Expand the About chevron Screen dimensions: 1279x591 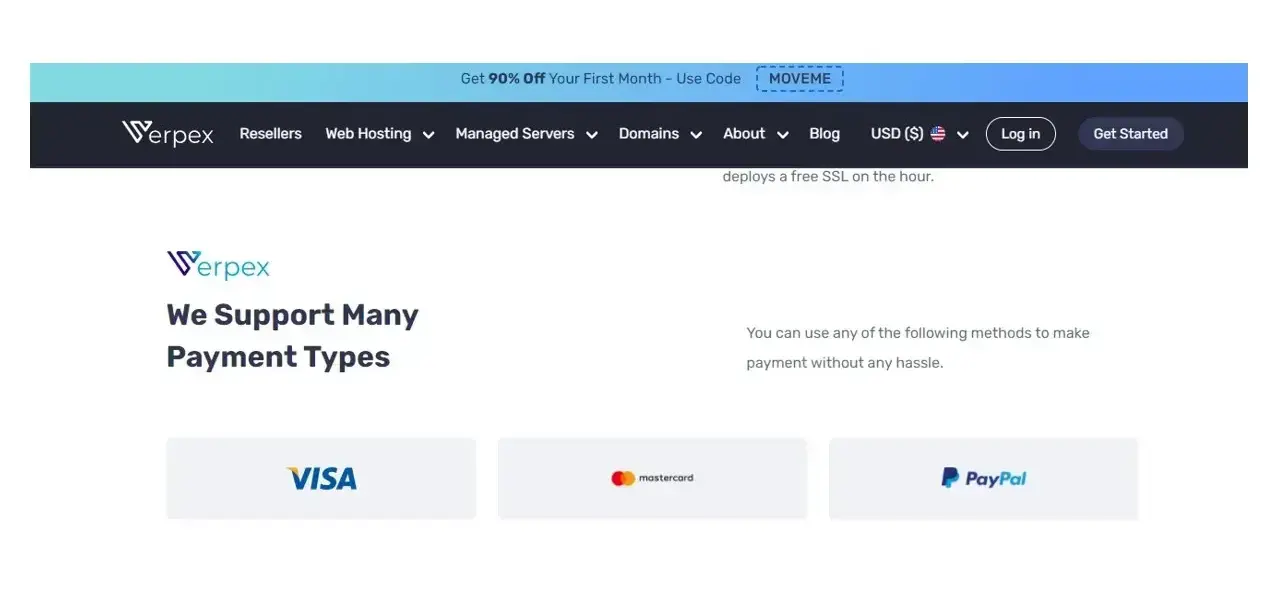(x=782, y=134)
